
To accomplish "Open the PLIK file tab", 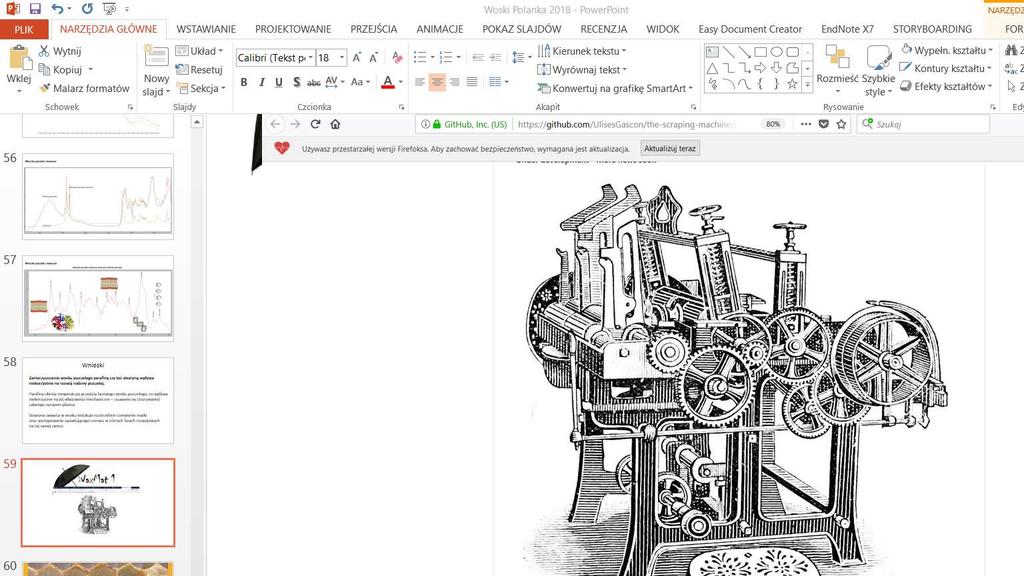I will (24, 29).
